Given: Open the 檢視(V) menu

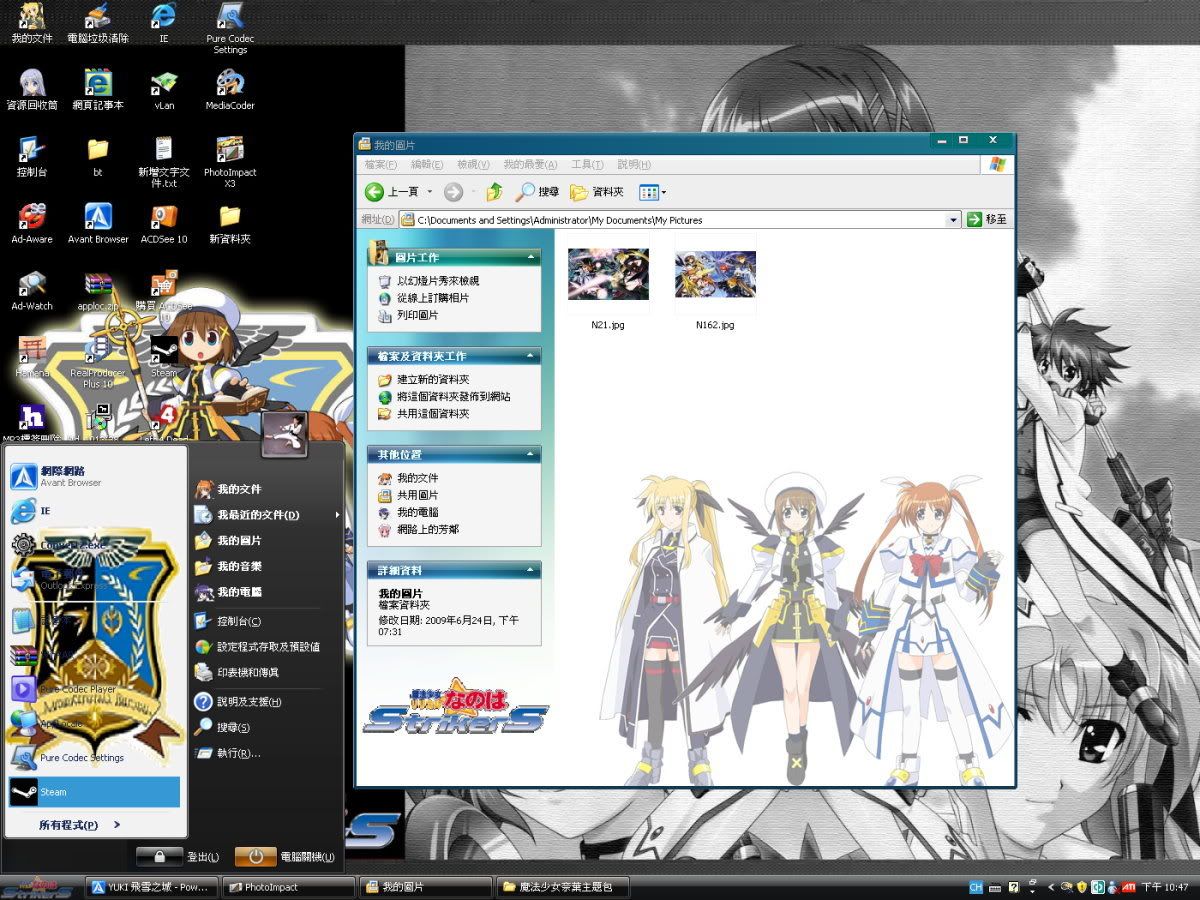Looking at the screenshot, I should pyautogui.click(x=473, y=164).
